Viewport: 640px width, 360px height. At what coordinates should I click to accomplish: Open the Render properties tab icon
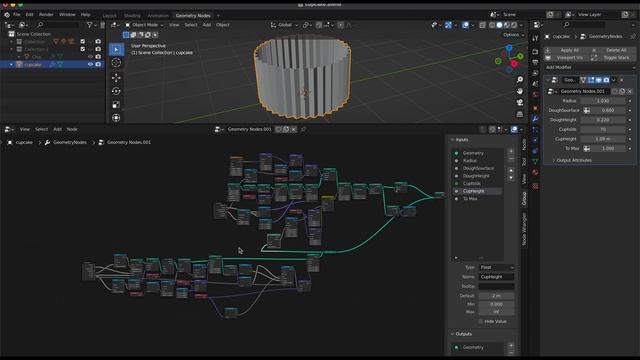click(535, 52)
